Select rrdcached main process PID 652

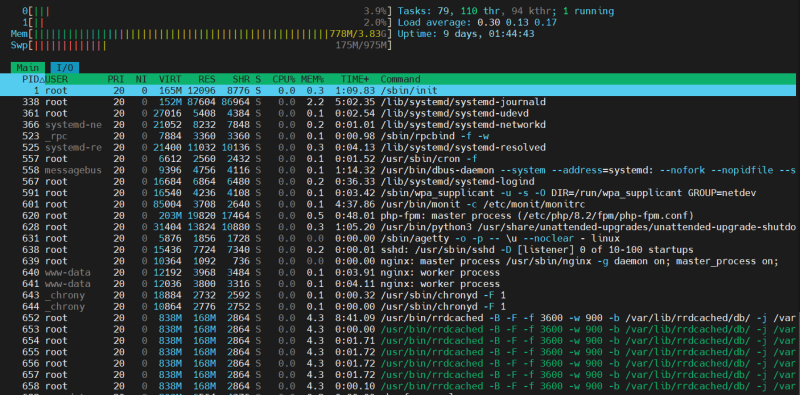[x=398, y=318]
